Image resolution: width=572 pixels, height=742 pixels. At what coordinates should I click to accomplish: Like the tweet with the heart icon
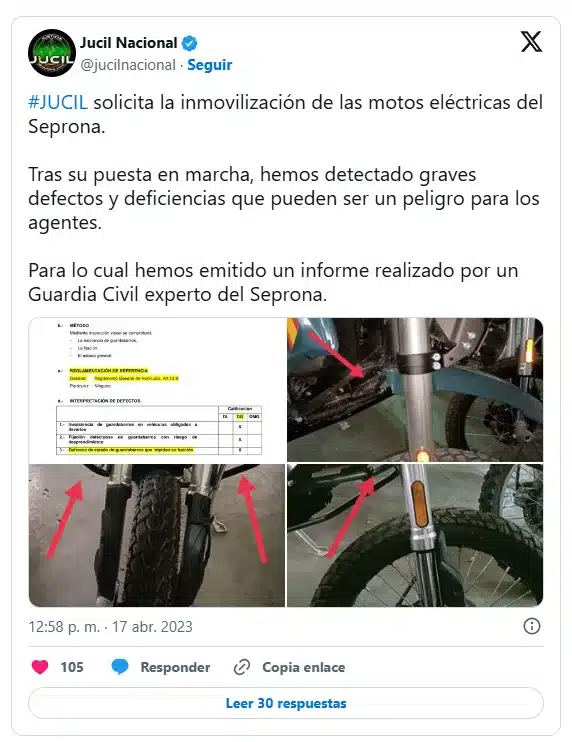point(40,667)
